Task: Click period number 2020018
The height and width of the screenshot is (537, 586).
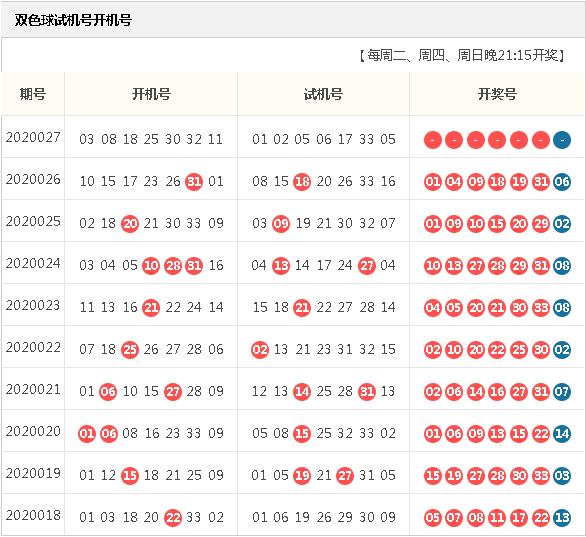Action: [x=33, y=515]
